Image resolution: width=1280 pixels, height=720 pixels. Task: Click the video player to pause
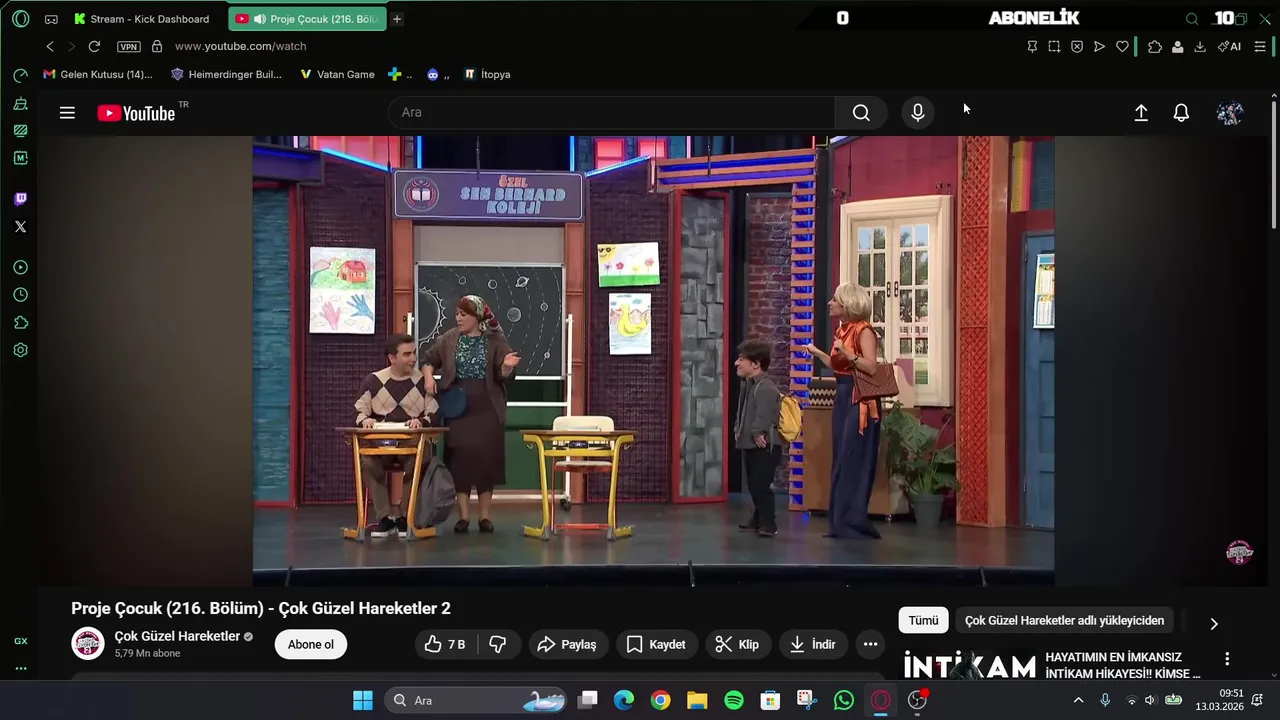tap(653, 360)
